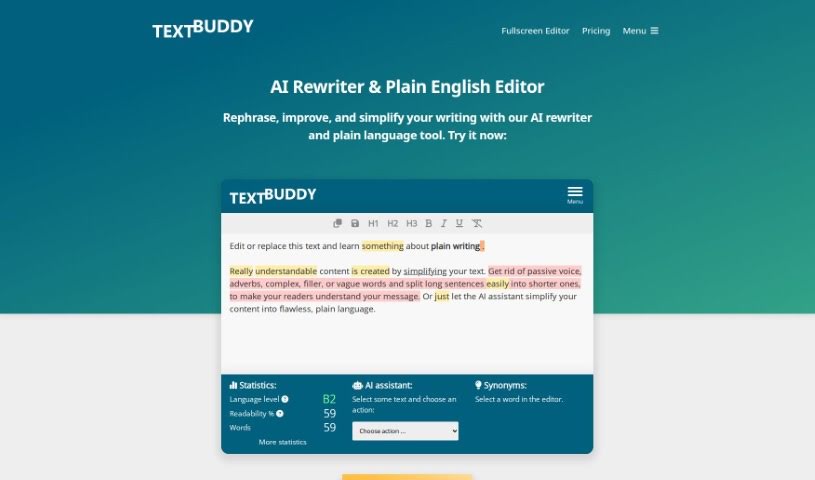Click the AI assistant robot icon
The image size is (815, 480).
click(x=358, y=385)
